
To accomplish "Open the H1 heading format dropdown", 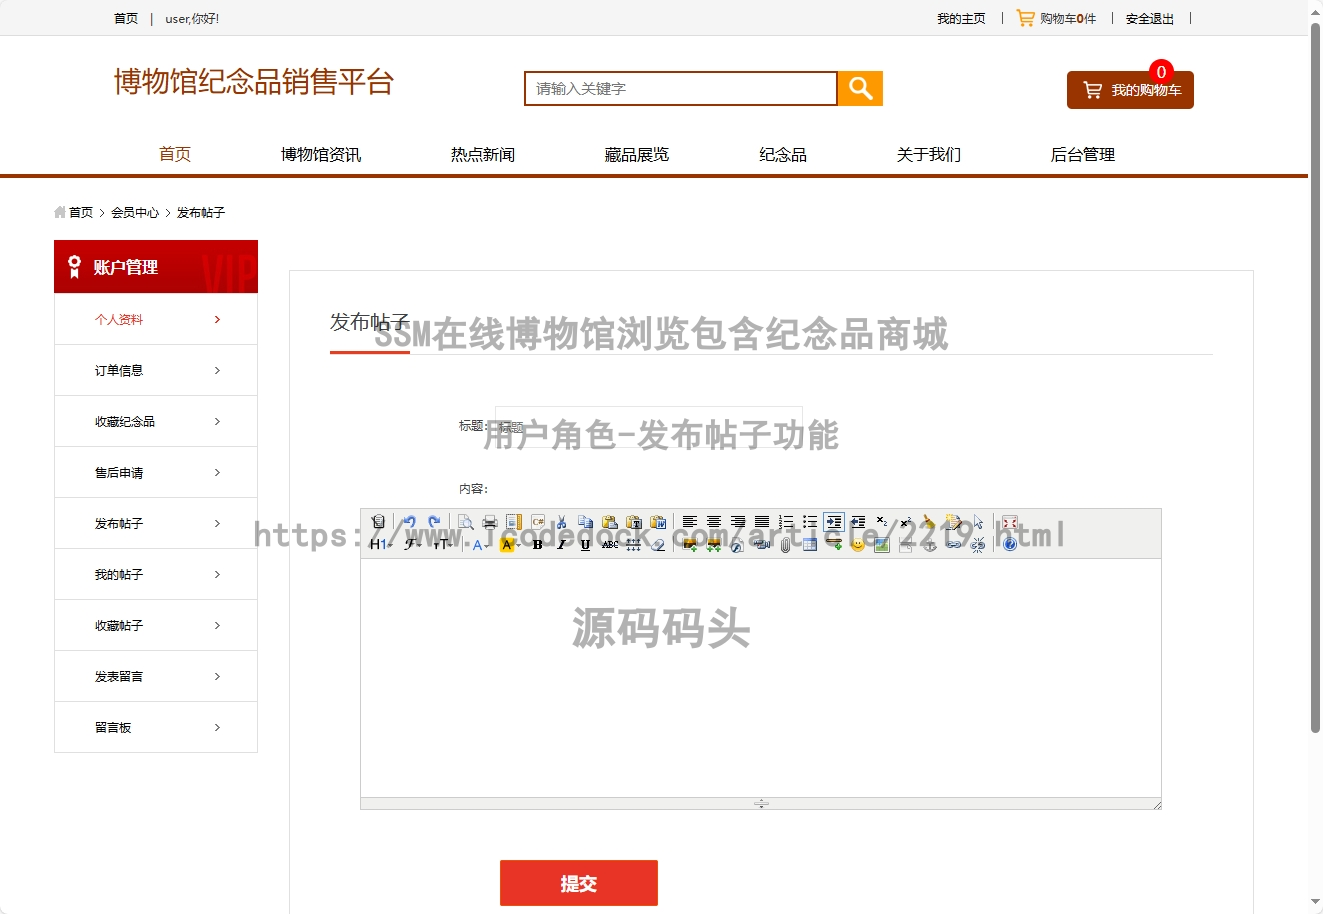I will 381,545.
